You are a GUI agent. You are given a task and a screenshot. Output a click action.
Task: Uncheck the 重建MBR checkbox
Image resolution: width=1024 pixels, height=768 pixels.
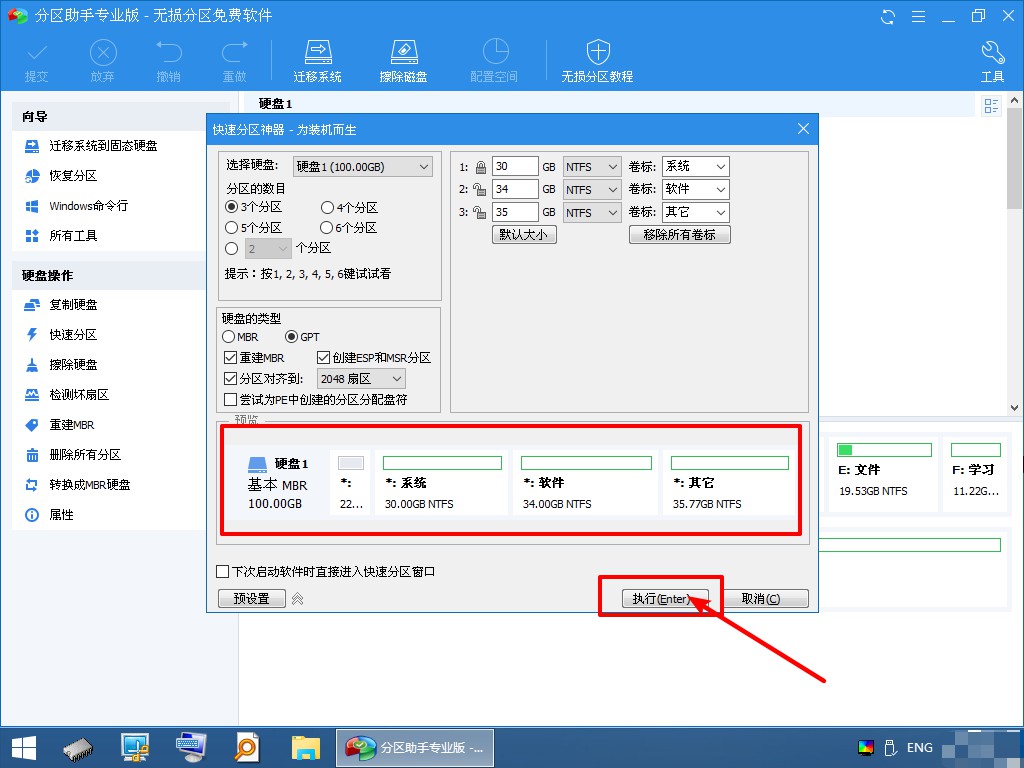[x=230, y=358]
